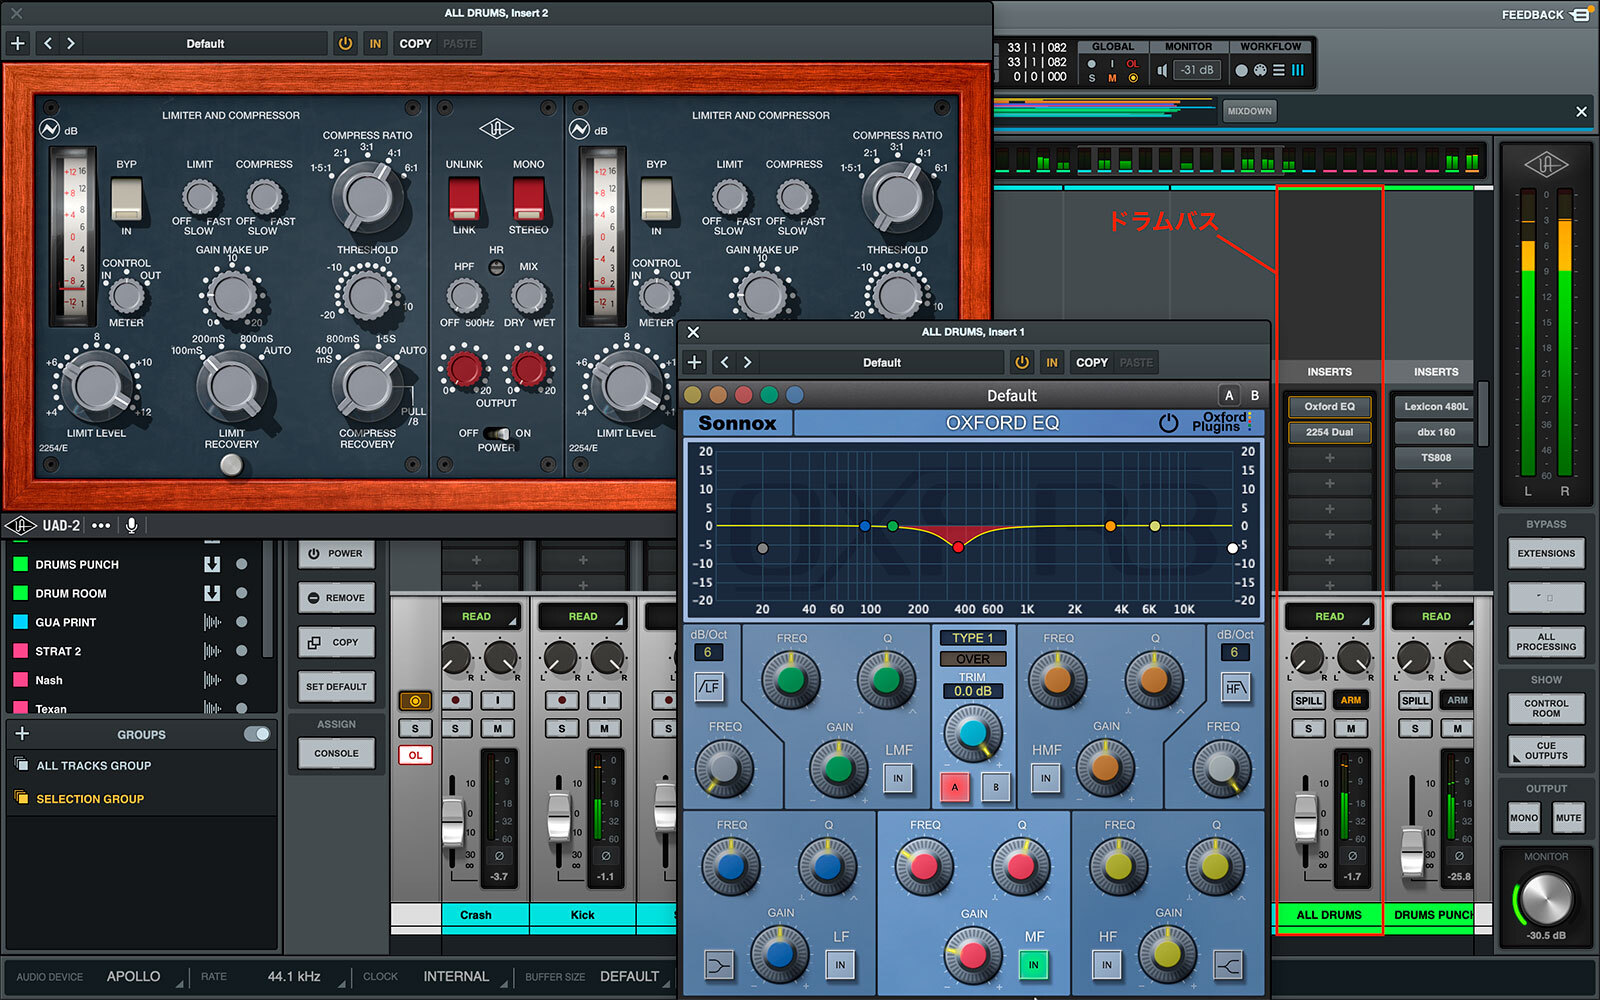Click the UAD-2 microphone icon

click(x=131, y=525)
